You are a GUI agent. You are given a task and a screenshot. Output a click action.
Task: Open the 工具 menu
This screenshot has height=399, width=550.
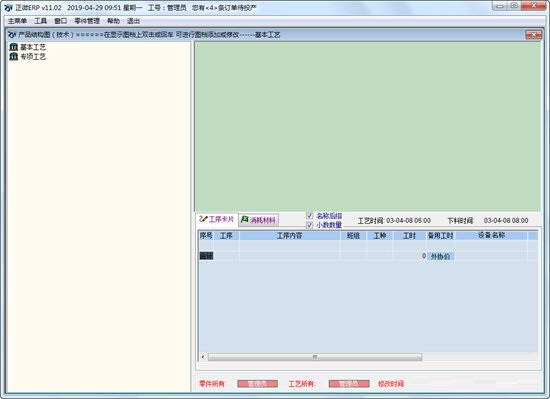pos(40,21)
